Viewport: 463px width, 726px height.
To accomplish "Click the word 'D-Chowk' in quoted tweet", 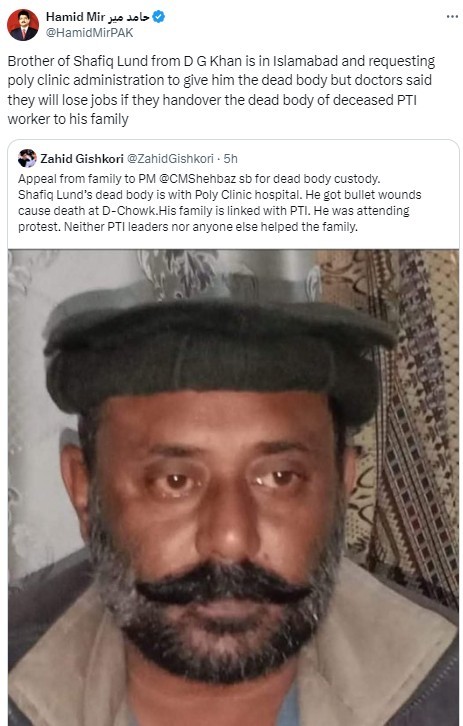I will pyautogui.click(x=129, y=211).
